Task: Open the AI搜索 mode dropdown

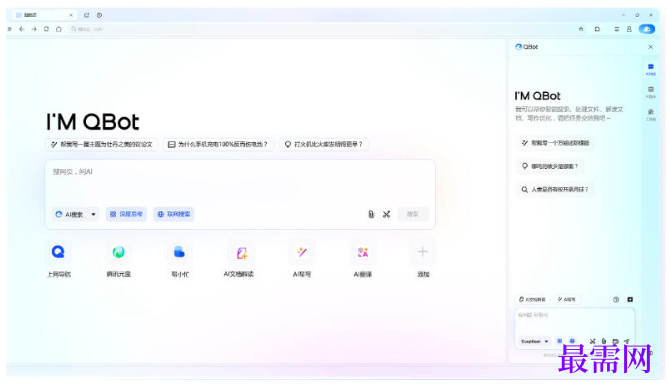Action: pyautogui.click(x=75, y=214)
